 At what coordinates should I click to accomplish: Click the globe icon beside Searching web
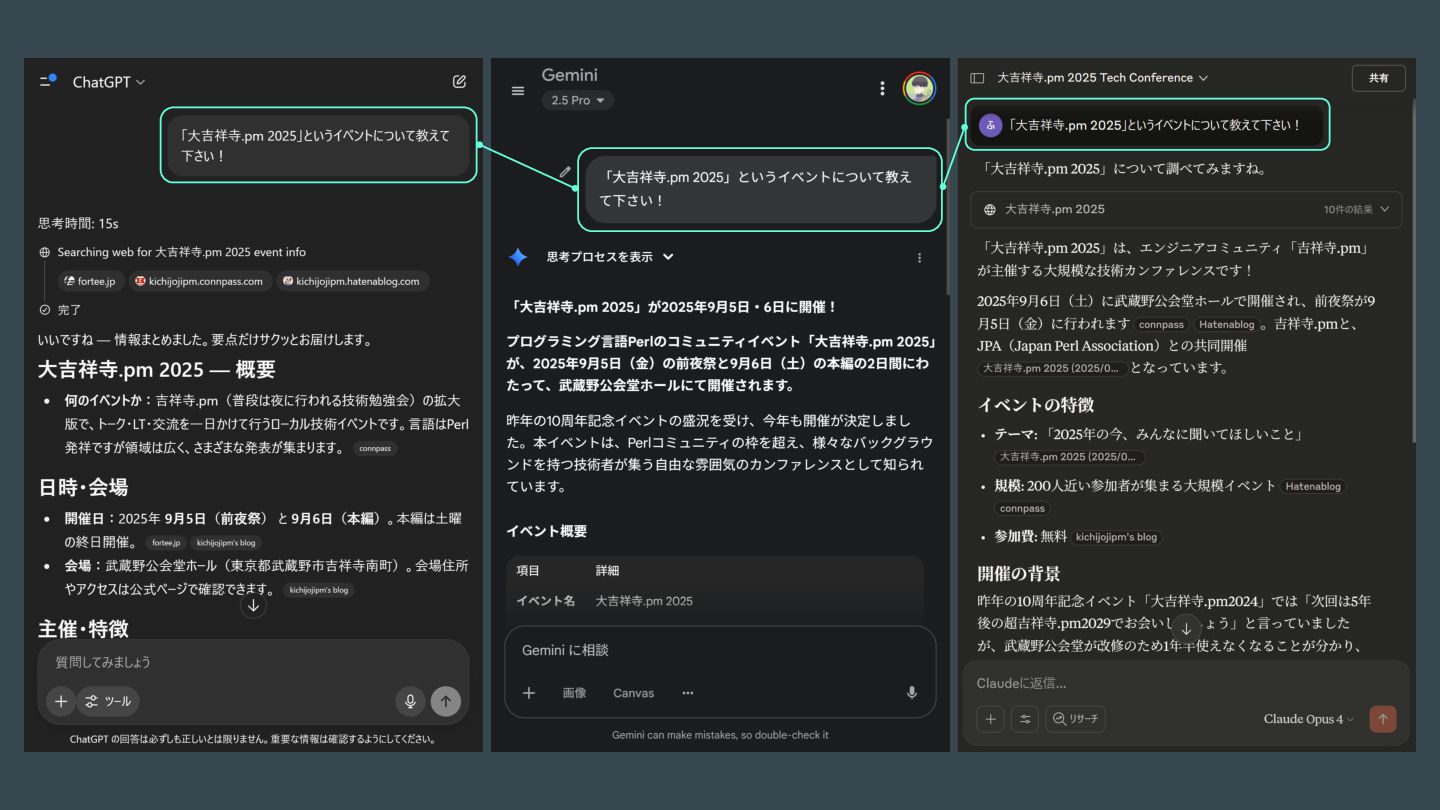coord(45,252)
